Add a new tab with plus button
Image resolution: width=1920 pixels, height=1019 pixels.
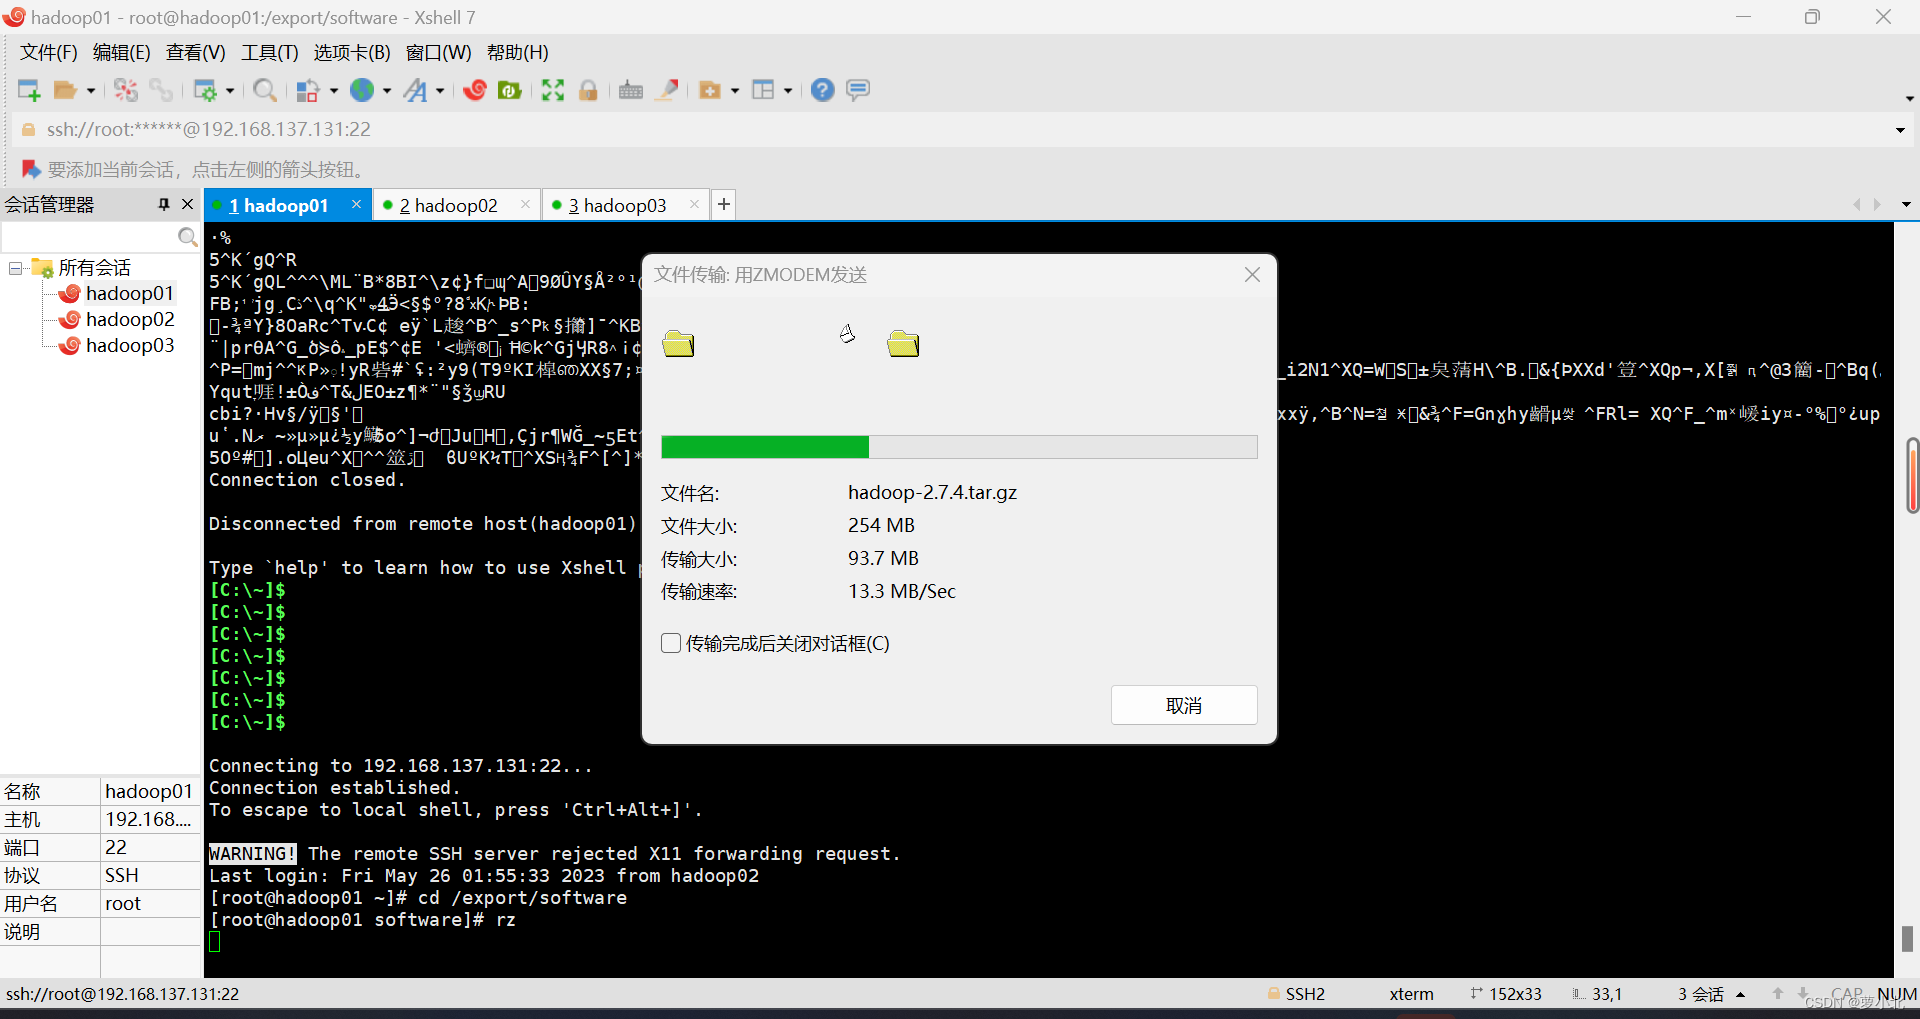724,204
